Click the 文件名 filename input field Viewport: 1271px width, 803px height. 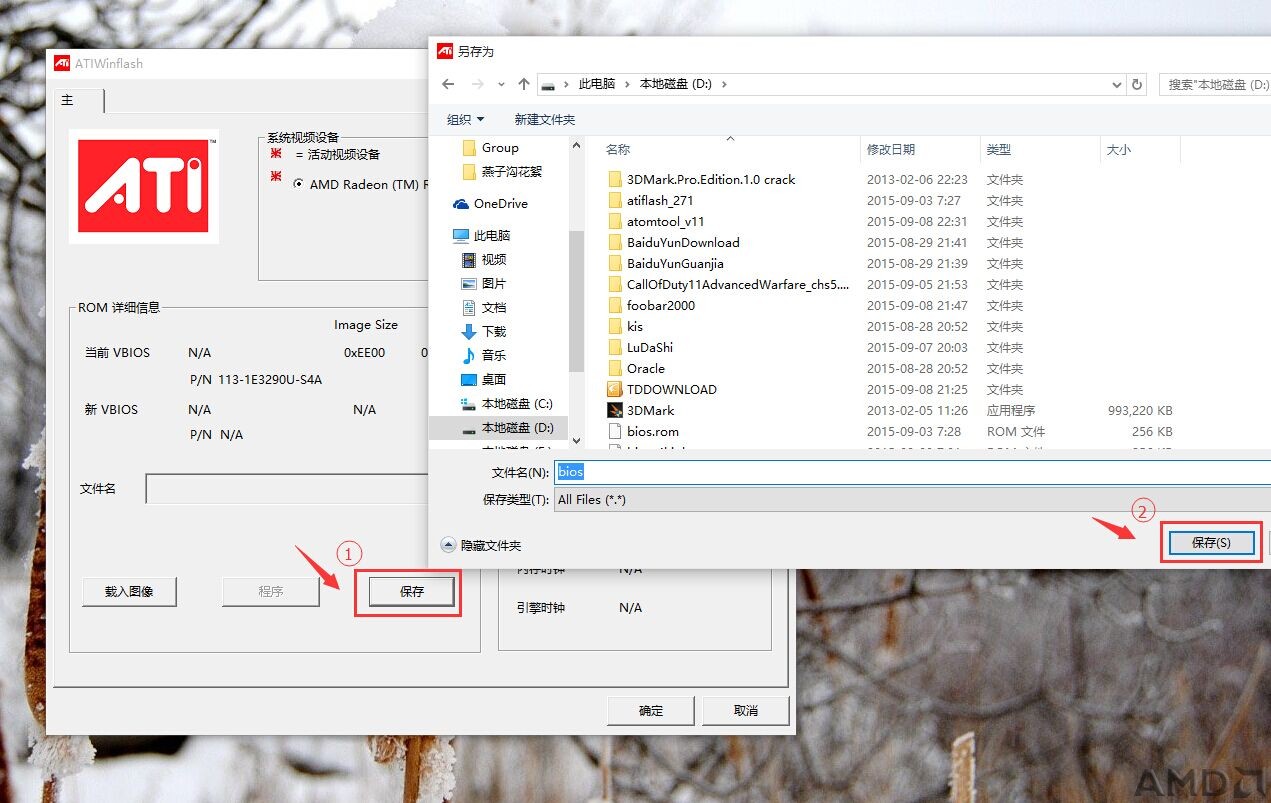(x=912, y=472)
